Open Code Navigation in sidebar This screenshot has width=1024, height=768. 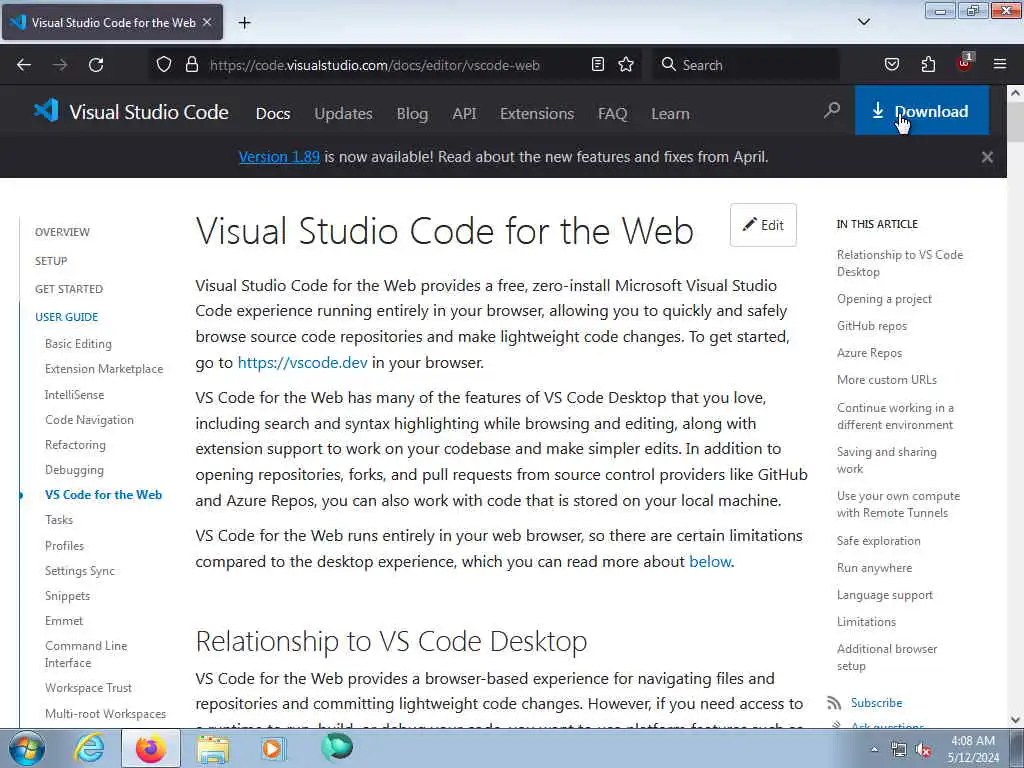(x=89, y=420)
